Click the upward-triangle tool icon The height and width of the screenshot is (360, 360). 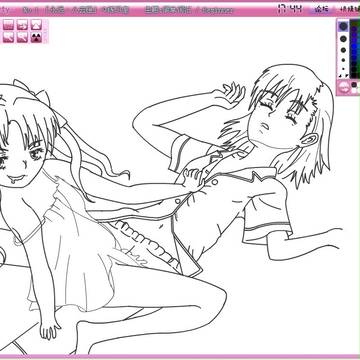click(36, 25)
